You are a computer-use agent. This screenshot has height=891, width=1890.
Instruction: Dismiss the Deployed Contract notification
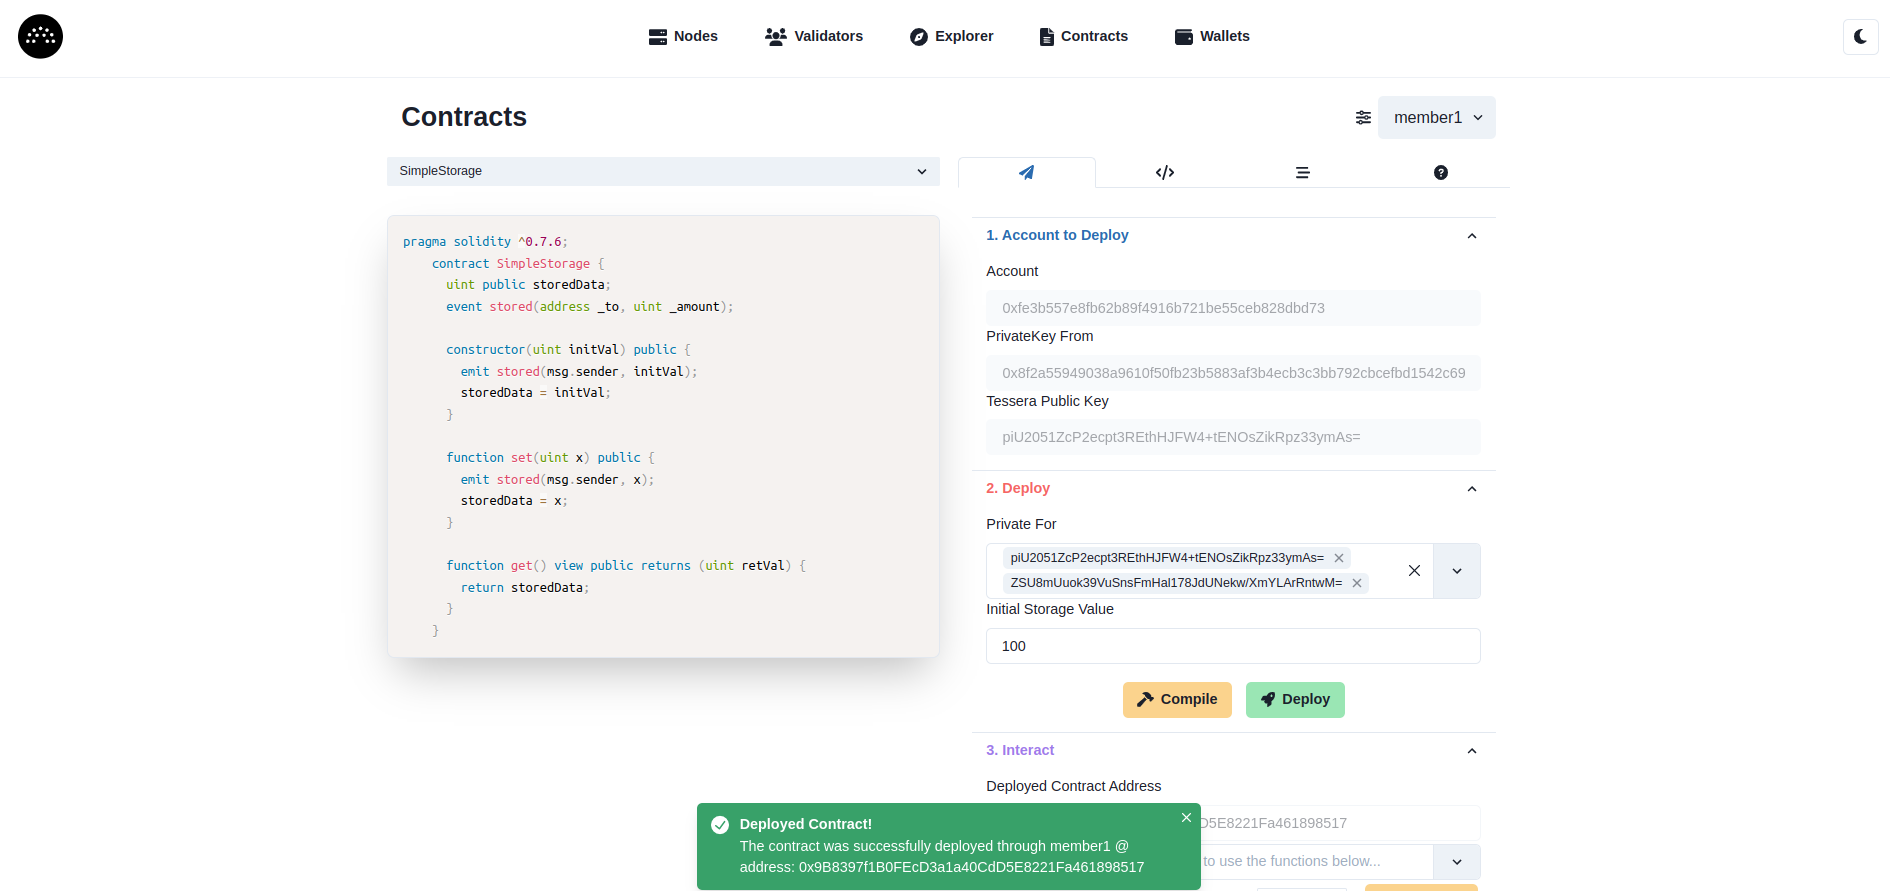(x=1186, y=818)
